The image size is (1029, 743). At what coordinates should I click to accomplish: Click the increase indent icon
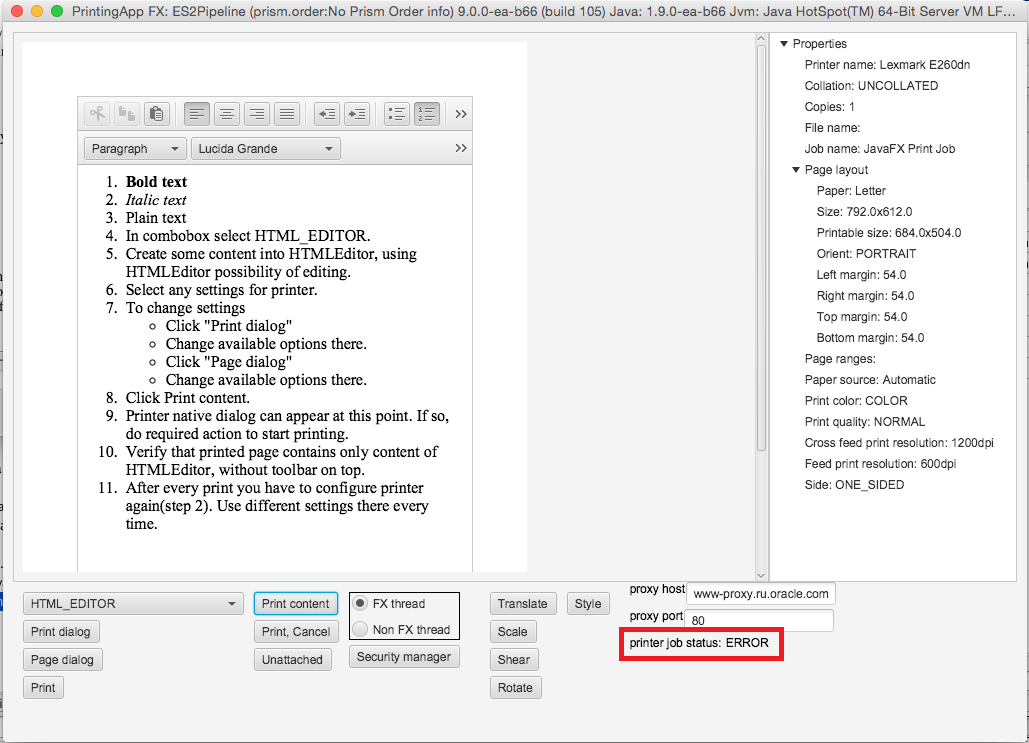[x=357, y=114]
